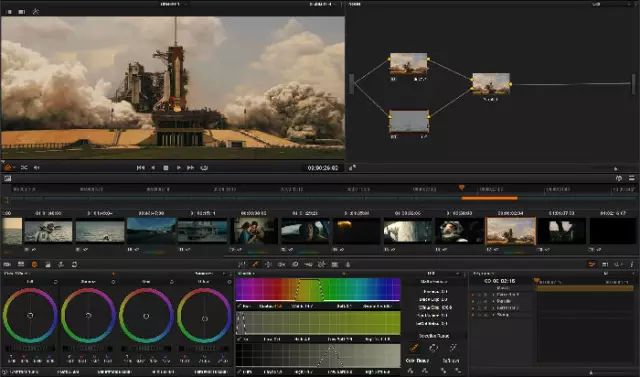Stop playback in the viewer
Screen dimensions: 640x377
tap(166, 168)
